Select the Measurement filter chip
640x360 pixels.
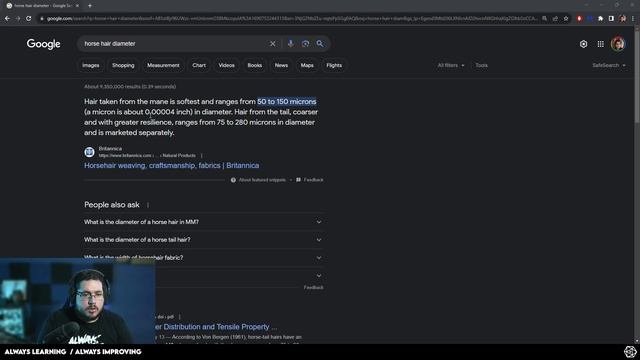click(163, 65)
